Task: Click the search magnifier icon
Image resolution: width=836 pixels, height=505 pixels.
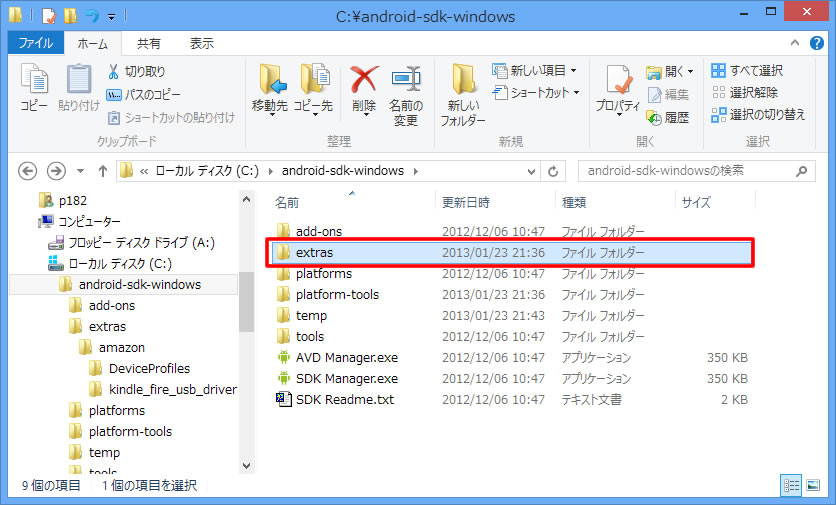Action: 801,171
